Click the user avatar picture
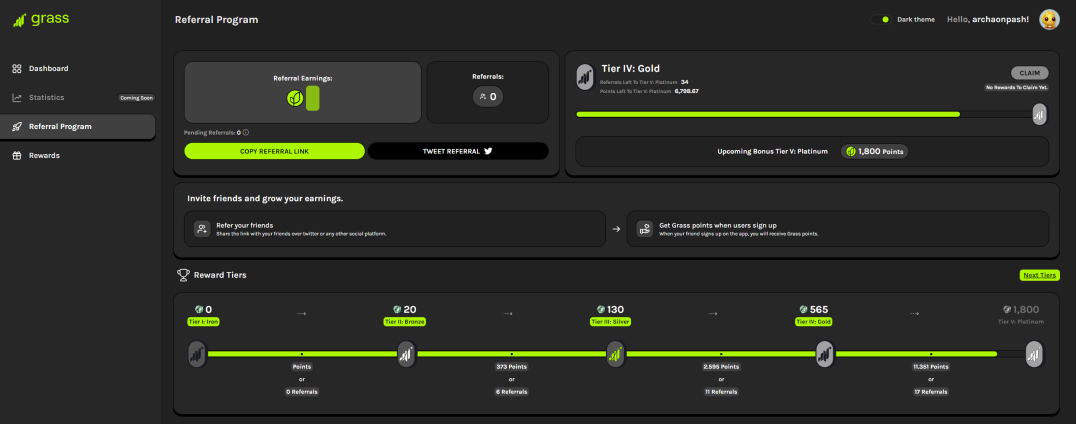This screenshot has width=1076, height=424. [1049, 20]
